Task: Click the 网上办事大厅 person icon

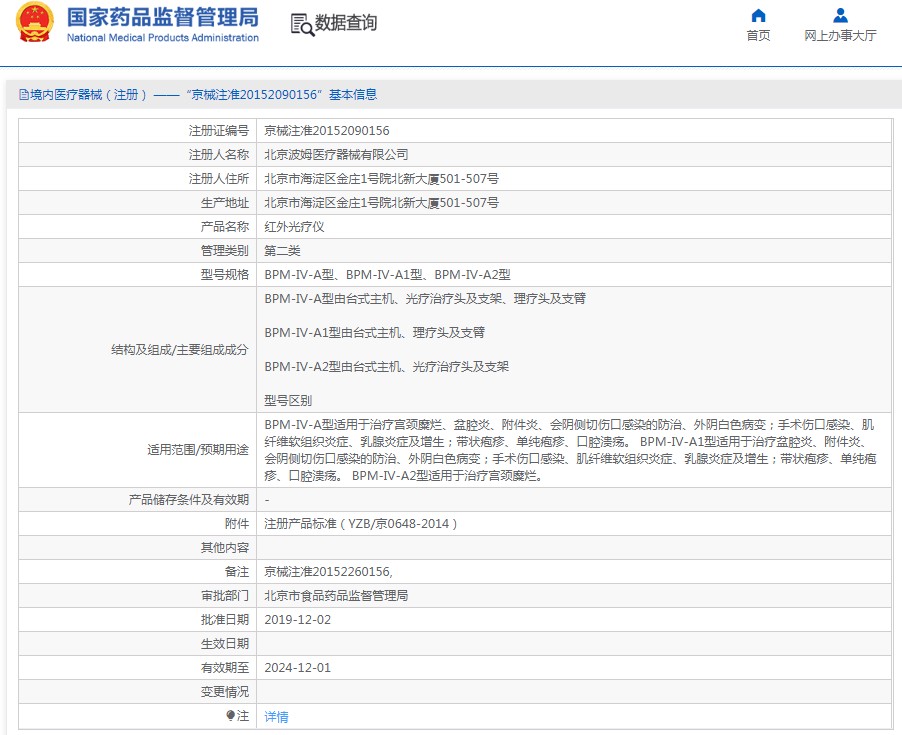Action: click(840, 15)
